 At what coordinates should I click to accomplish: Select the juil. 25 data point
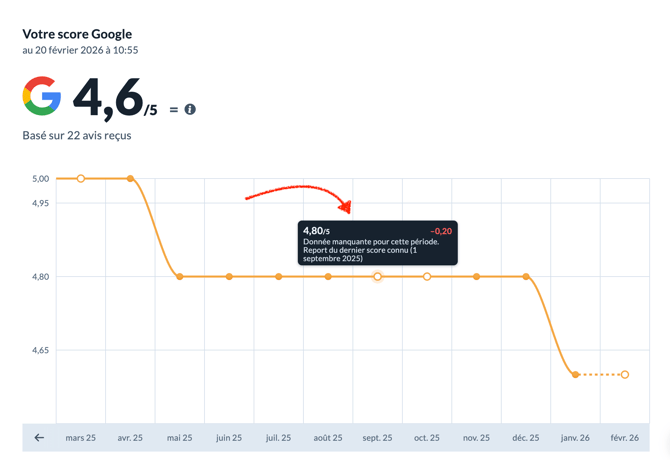[279, 276]
